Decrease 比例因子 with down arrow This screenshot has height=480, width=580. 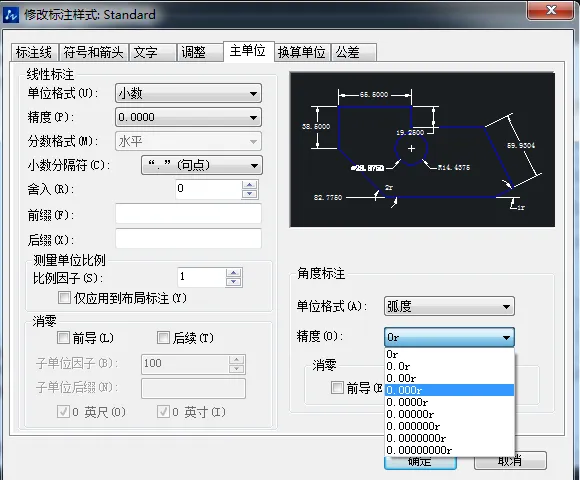234,282
